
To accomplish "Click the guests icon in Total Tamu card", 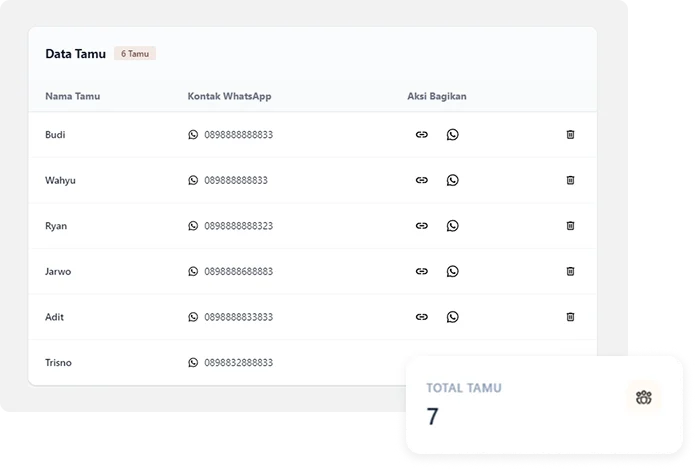I will [x=643, y=398].
